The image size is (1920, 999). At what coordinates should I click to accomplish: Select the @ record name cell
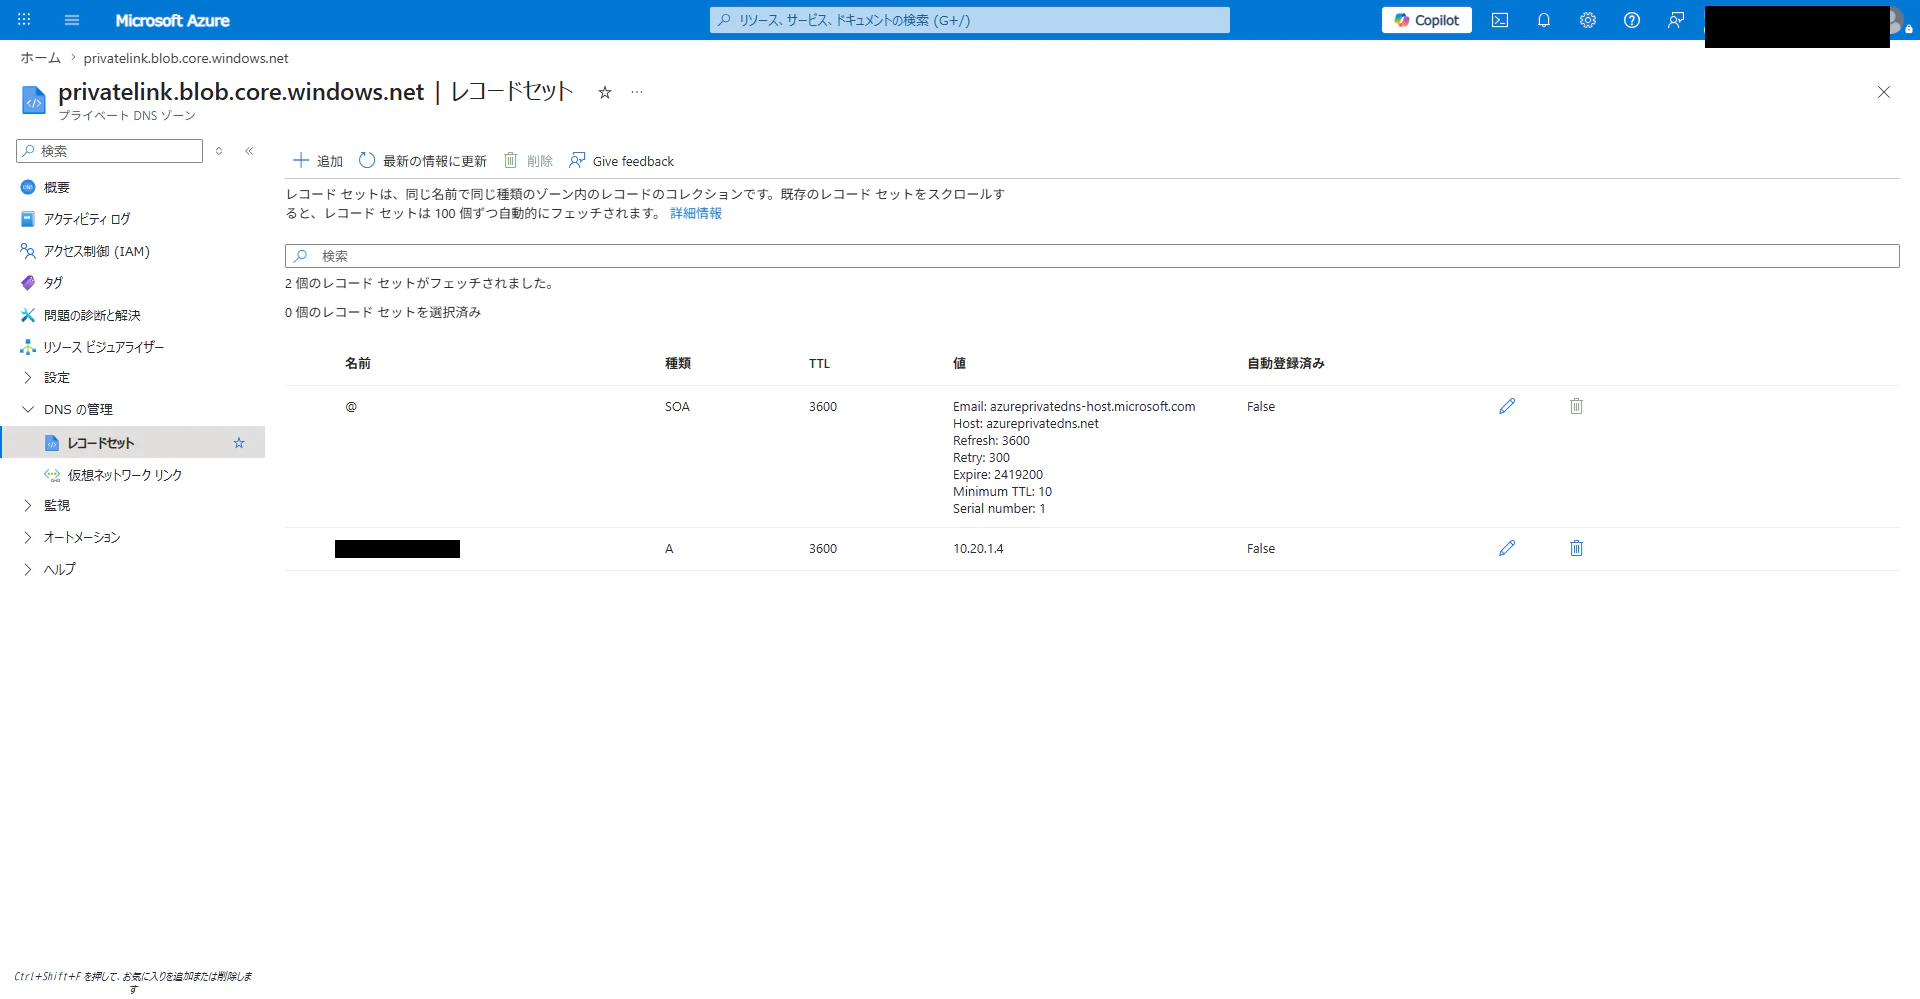click(351, 407)
